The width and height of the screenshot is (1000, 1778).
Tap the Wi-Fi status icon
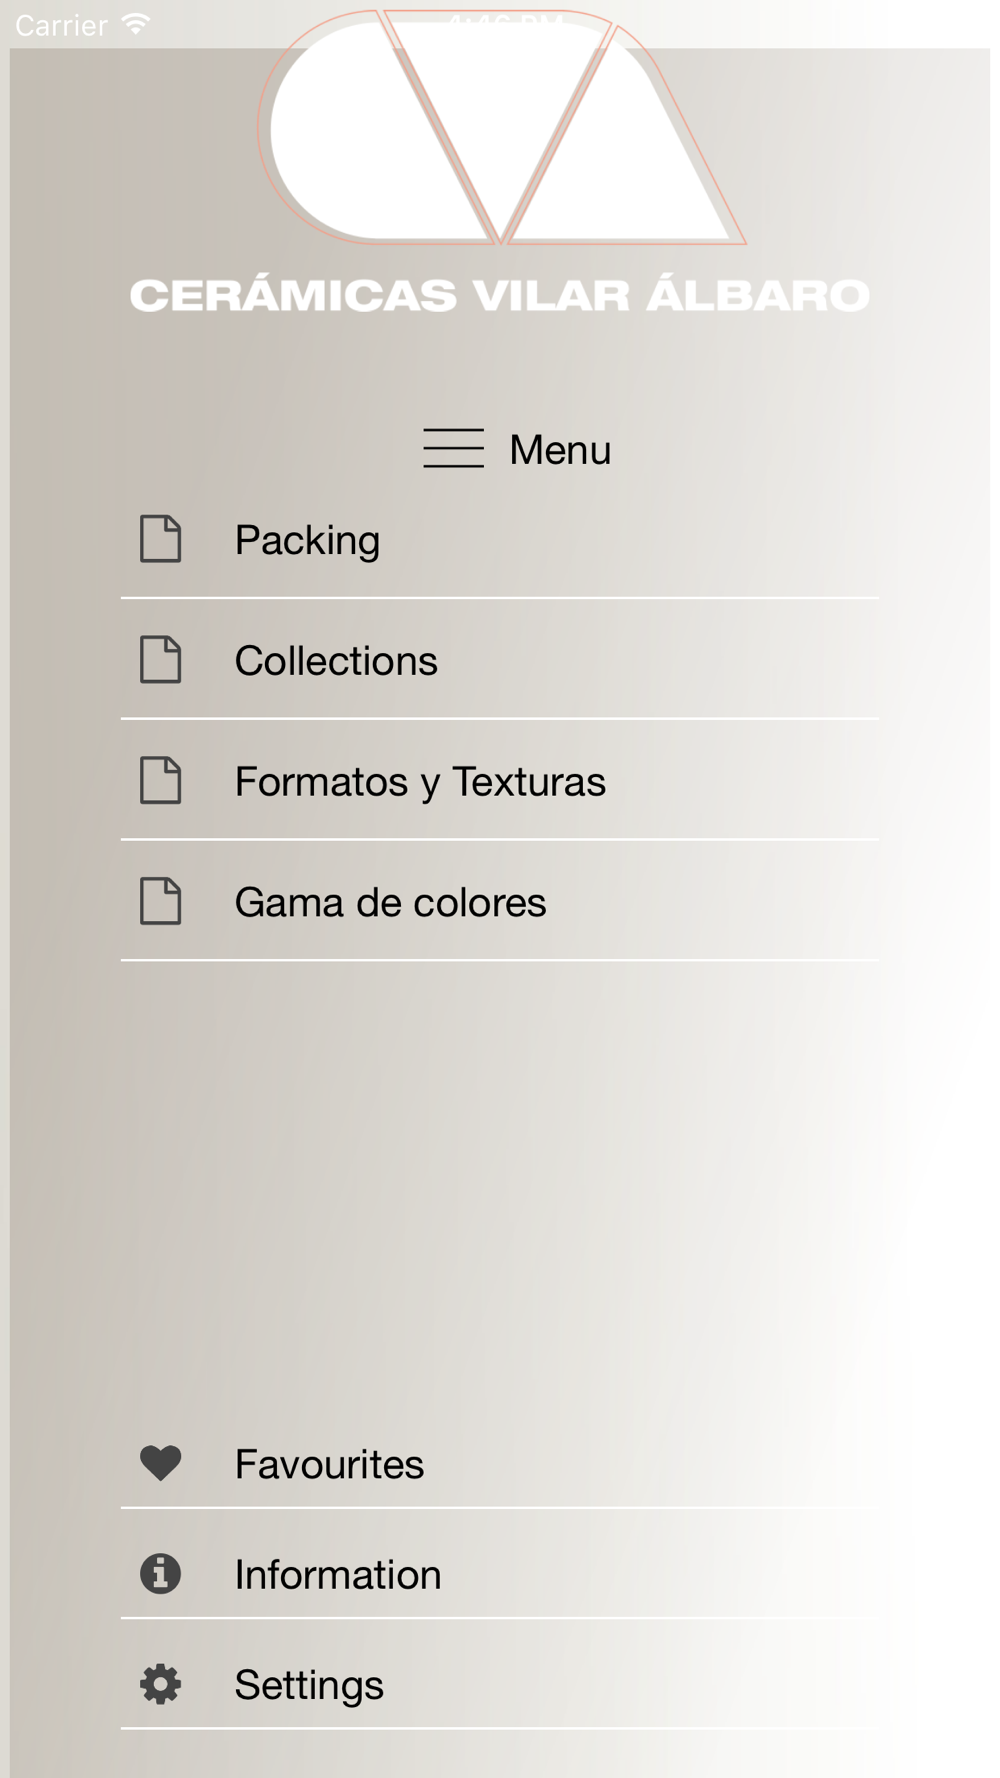coord(136,24)
